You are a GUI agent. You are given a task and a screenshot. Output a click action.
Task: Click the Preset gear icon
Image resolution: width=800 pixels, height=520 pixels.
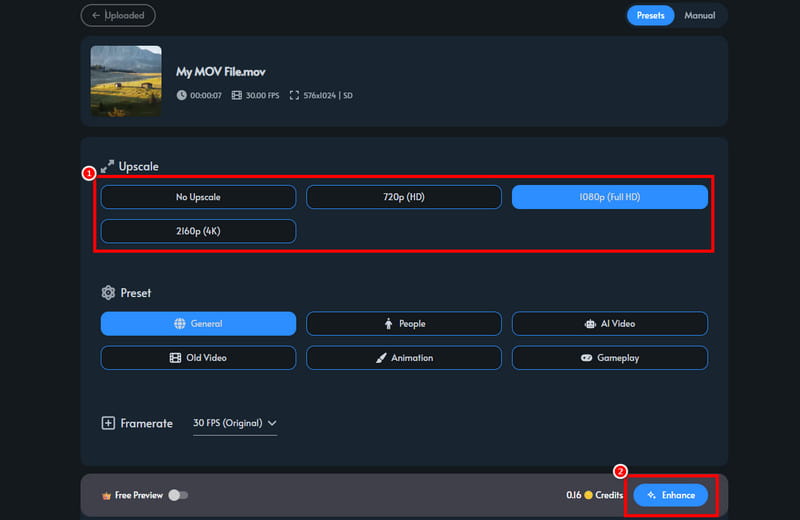click(108, 293)
